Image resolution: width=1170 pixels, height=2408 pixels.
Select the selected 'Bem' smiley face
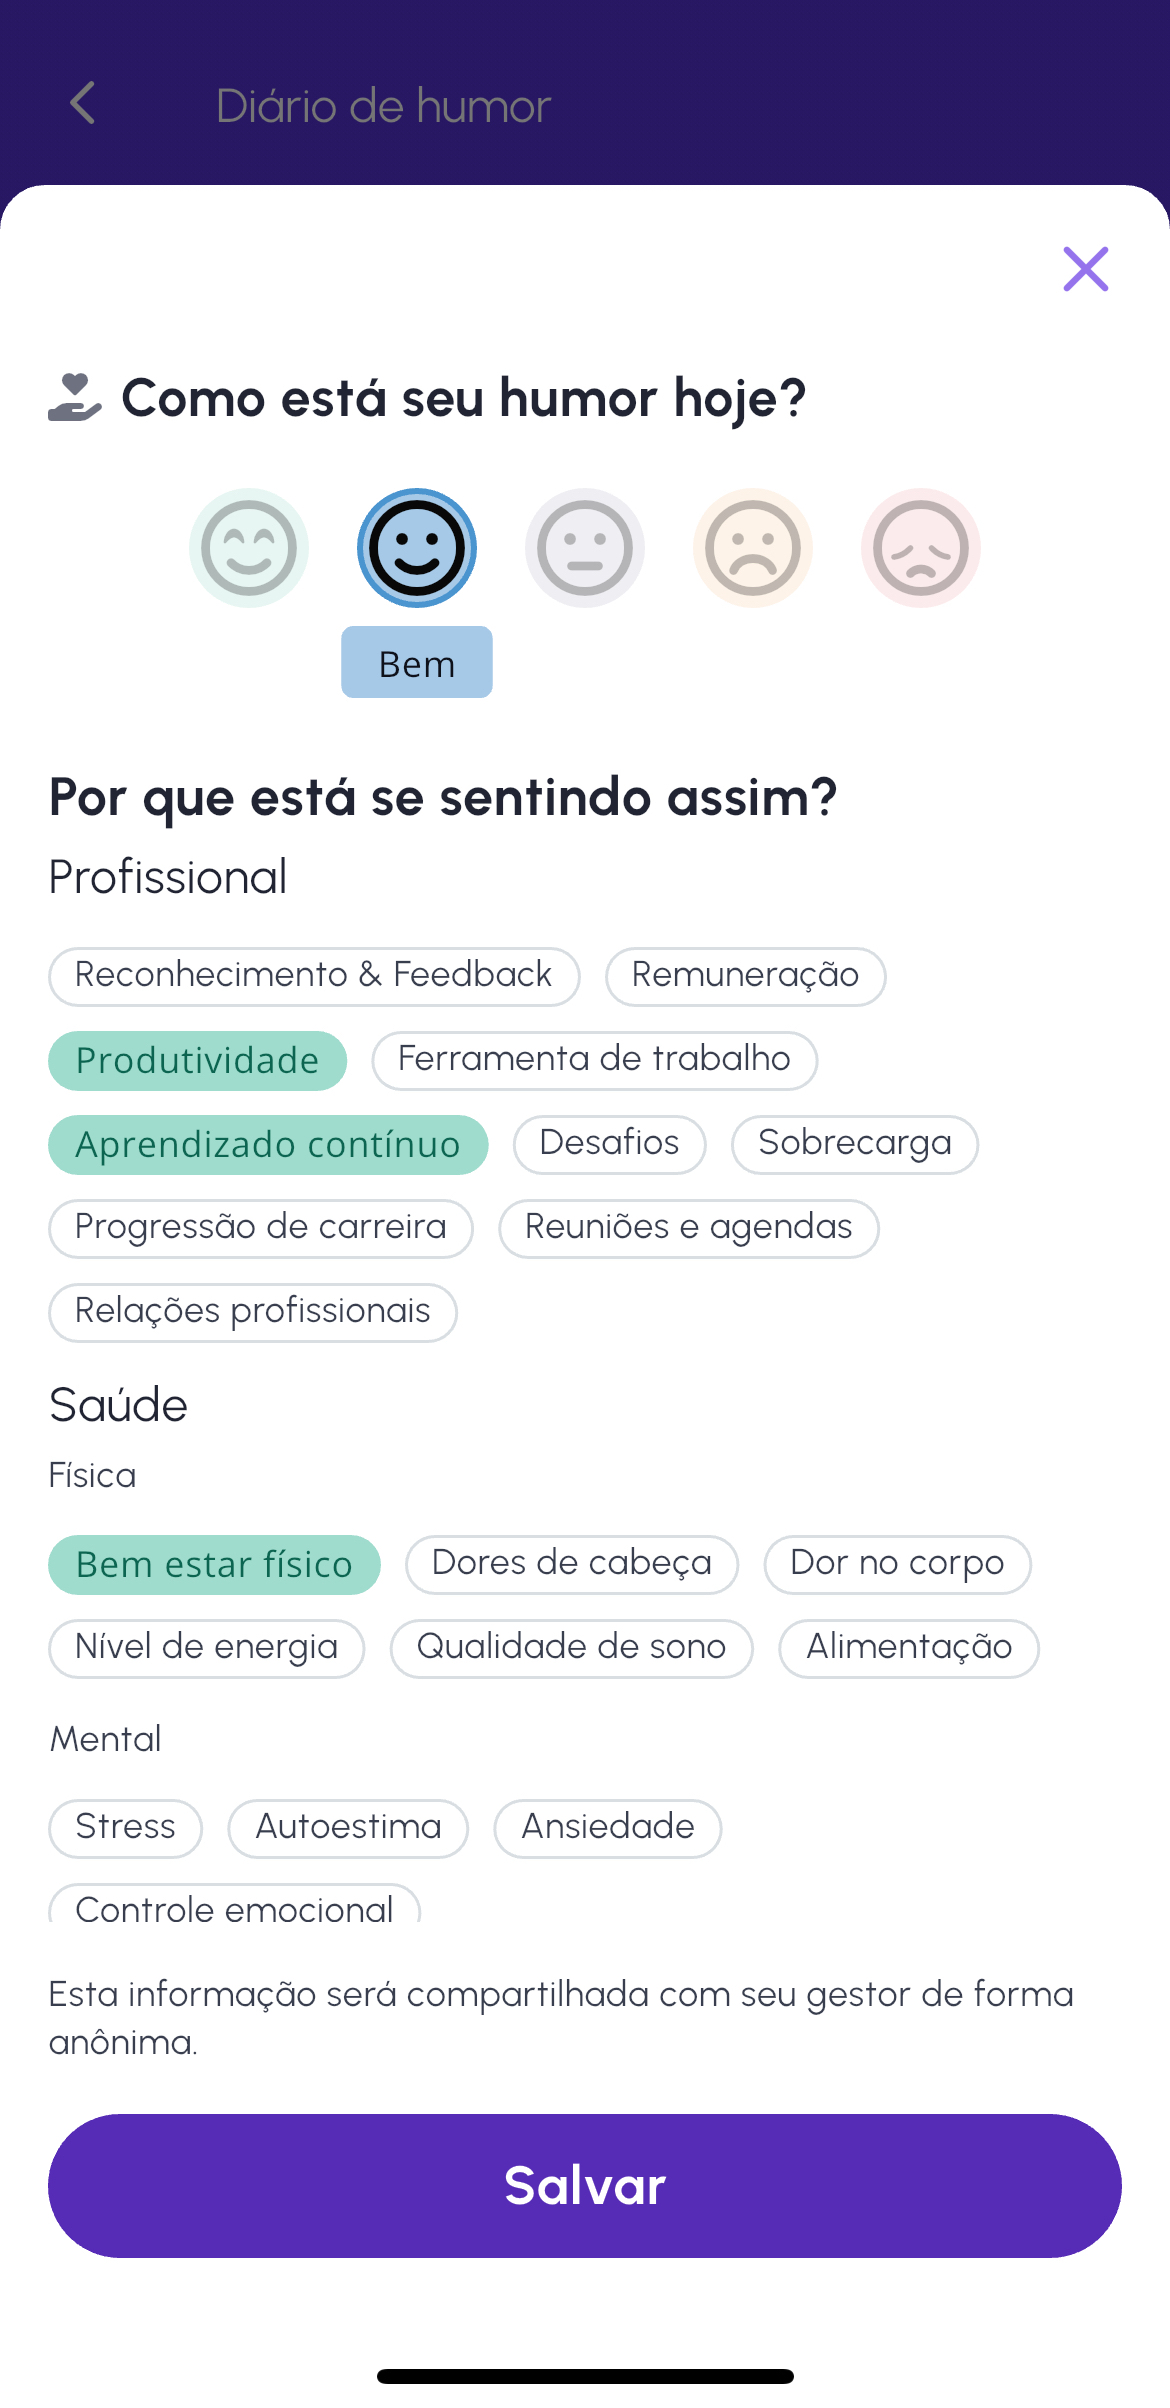tap(417, 548)
